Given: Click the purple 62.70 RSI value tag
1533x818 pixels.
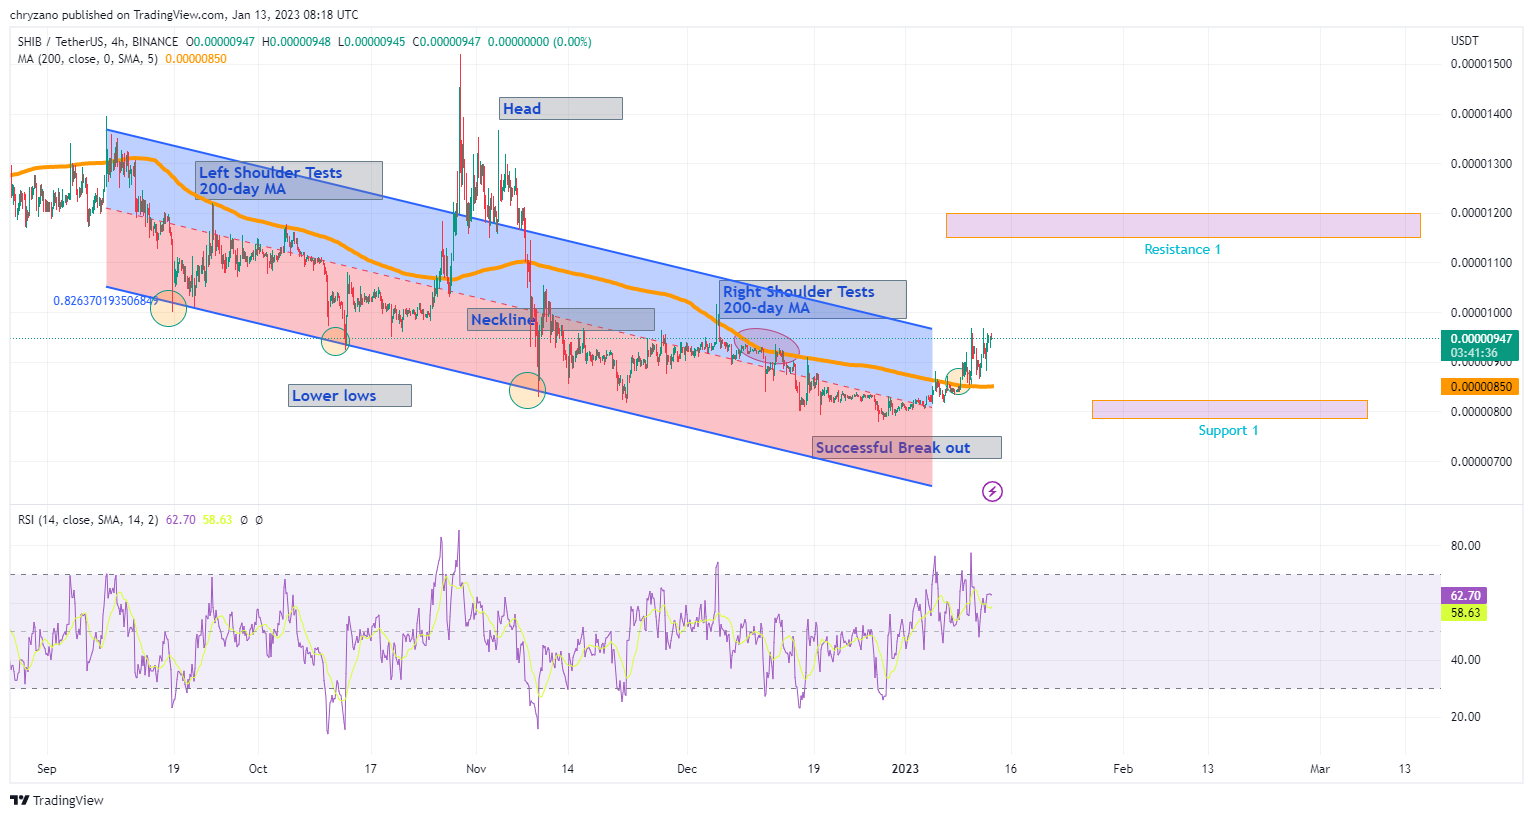Looking at the screenshot, I should [x=1464, y=595].
